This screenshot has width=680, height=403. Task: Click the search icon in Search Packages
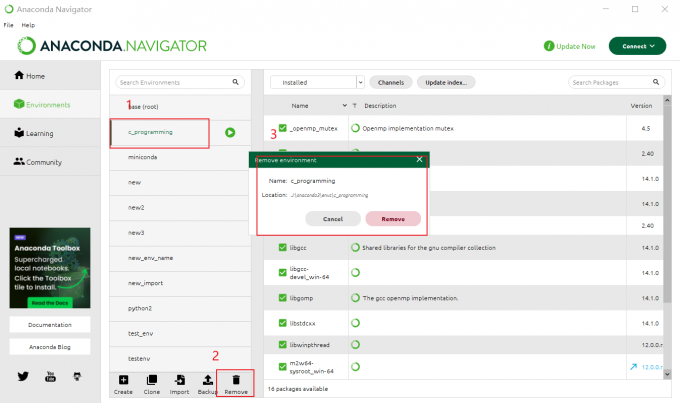point(656,82)
